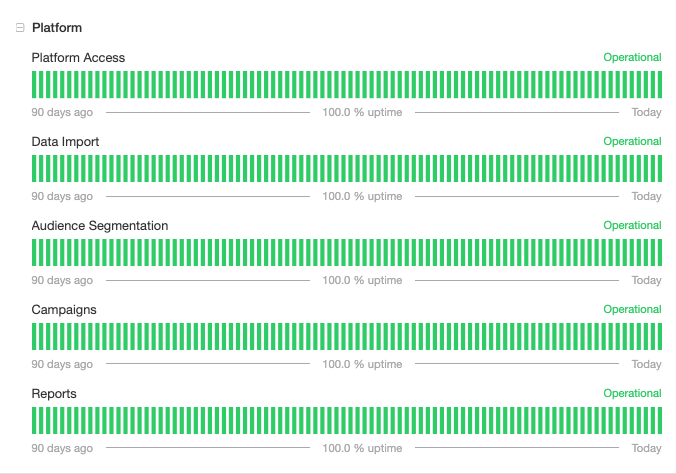Screen dimensions: 676x474
Task: Click last day bar in Campaigns uptime
Action: [x=660, y=337]
